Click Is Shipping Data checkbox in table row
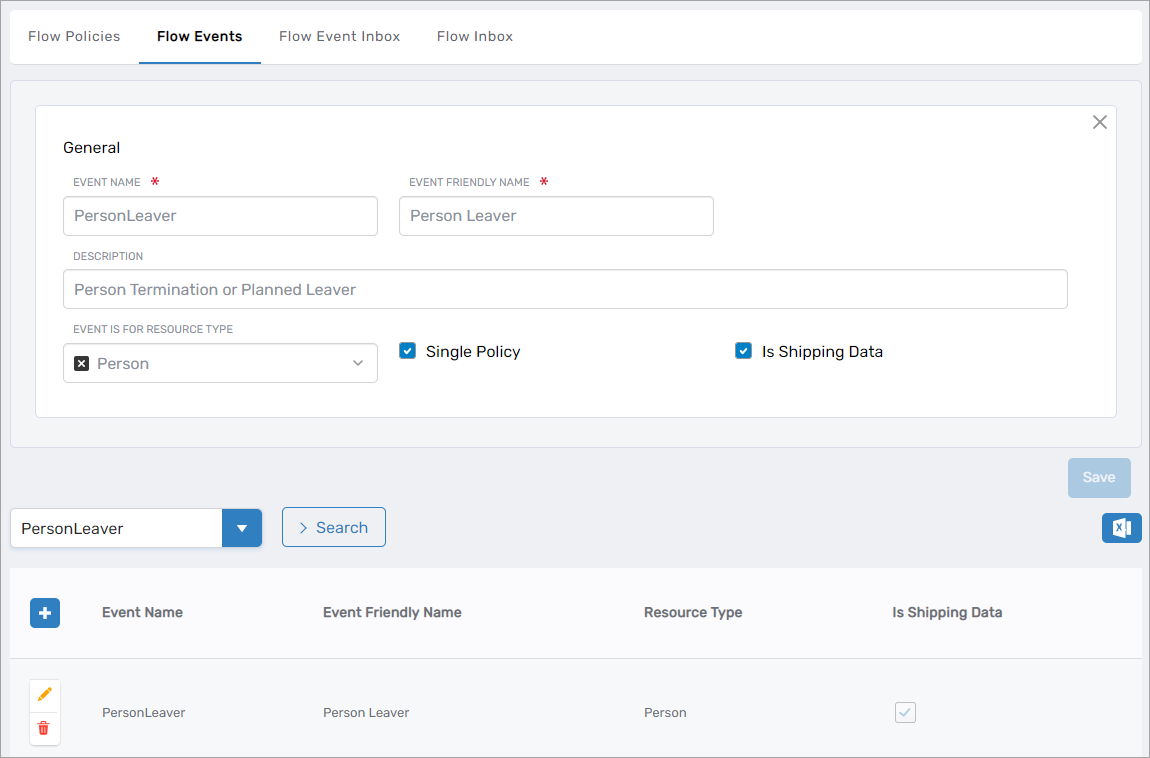 [905, 712]
